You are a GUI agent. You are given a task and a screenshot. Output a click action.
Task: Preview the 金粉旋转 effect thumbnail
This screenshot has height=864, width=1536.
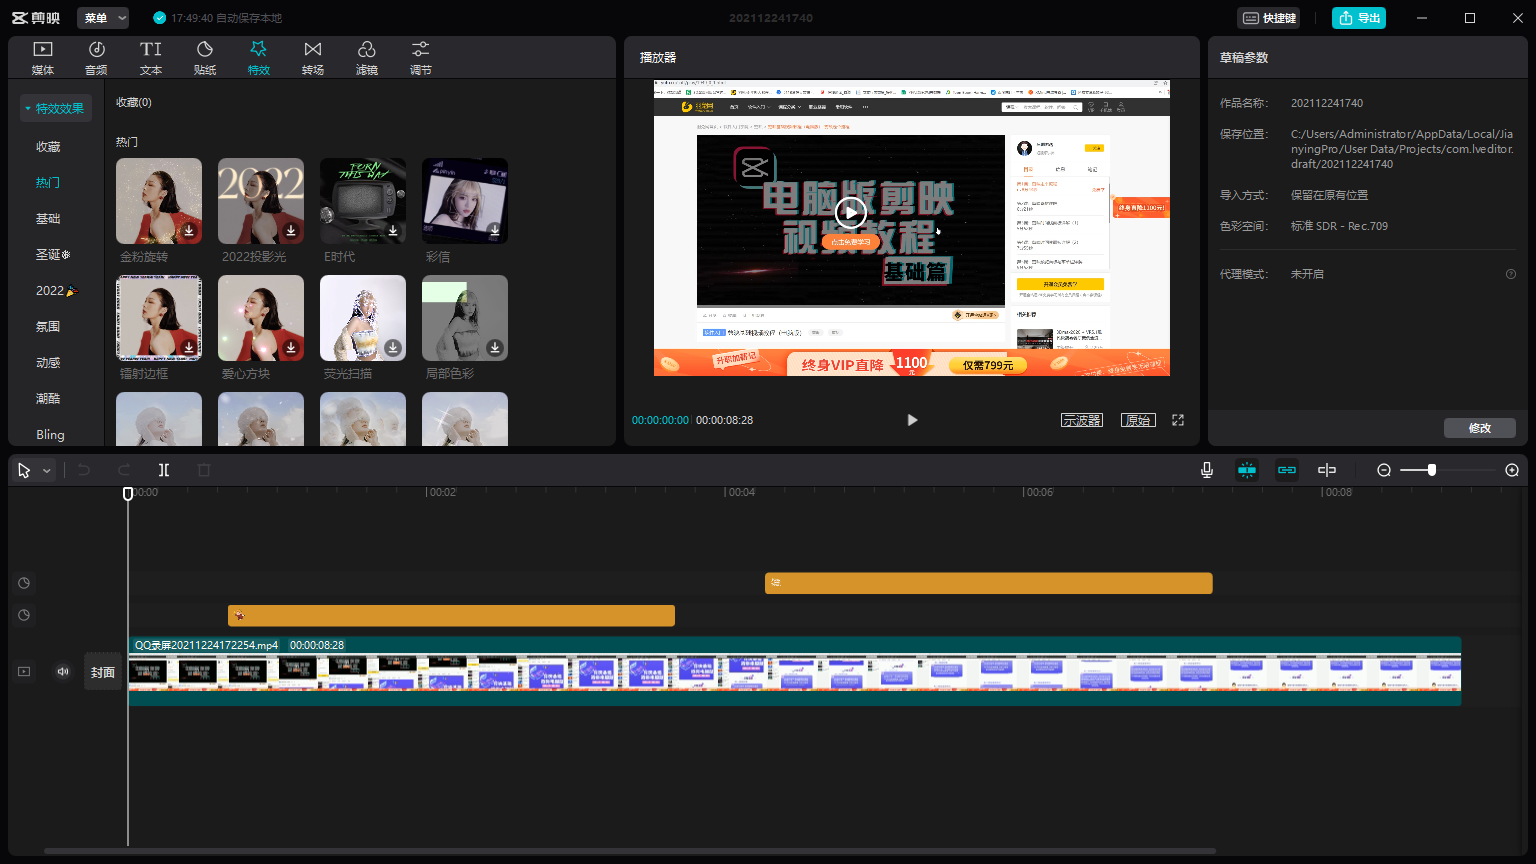click(x=159, y=201)
